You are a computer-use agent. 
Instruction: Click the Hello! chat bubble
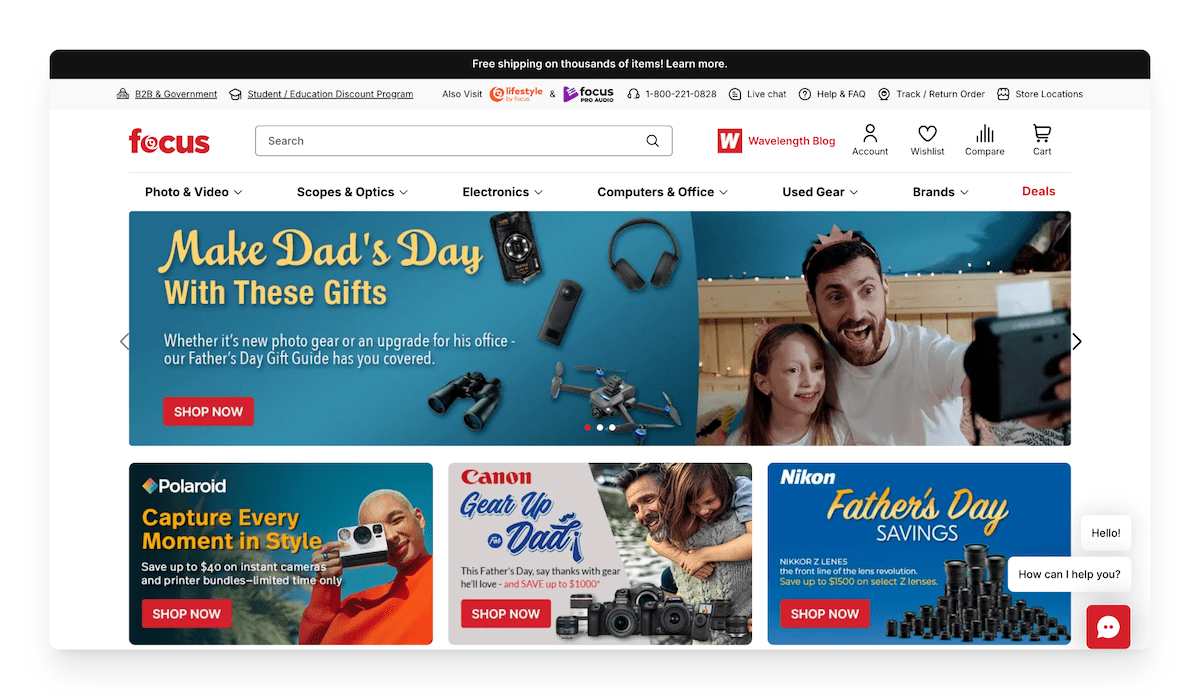click(1106, 533)
